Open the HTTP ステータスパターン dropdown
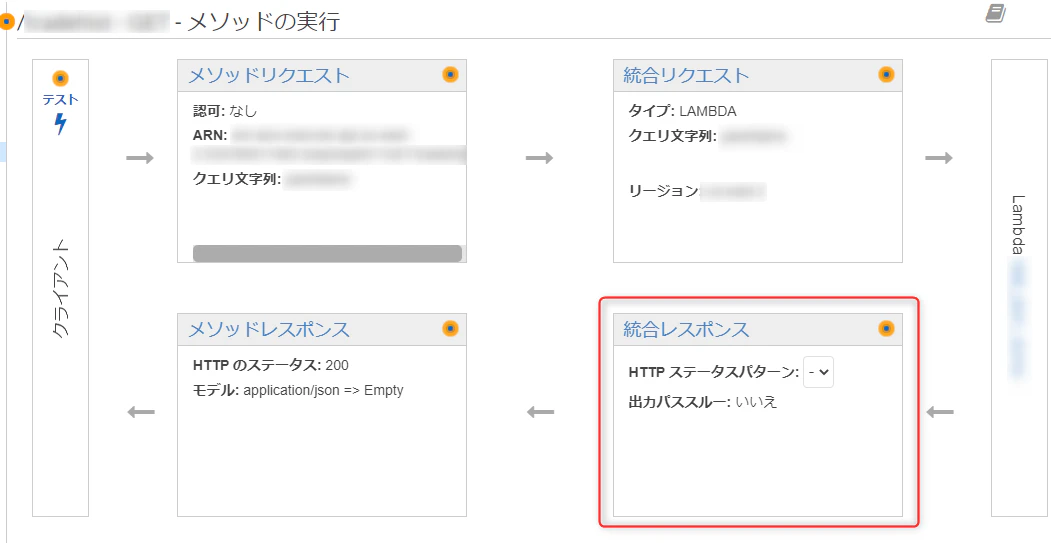 click(x=818, y=372)
